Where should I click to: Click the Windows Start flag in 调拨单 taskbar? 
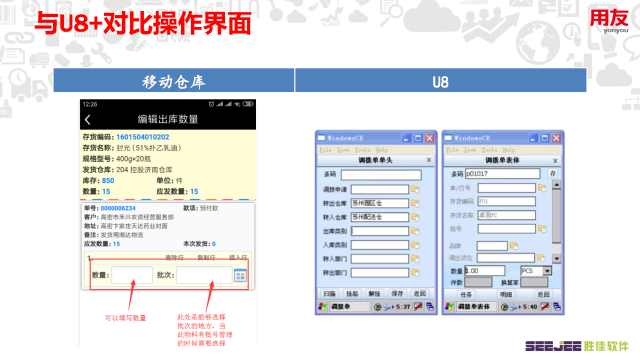(x=322, y=307)
